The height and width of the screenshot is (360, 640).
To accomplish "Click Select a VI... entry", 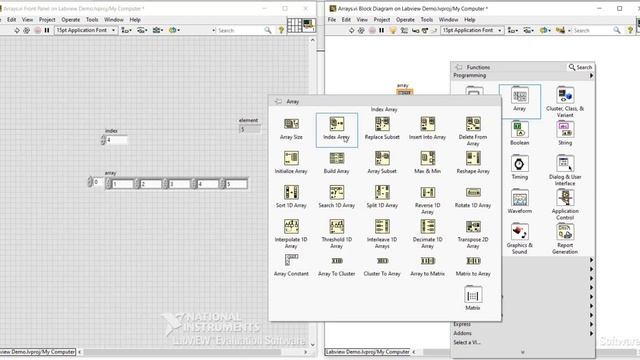I will tap(467, 342).
